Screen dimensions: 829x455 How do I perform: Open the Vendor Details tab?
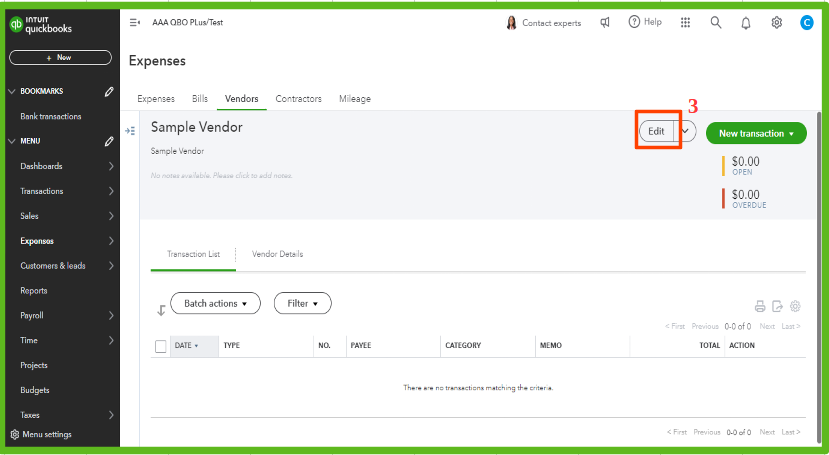click(x=278, y=254)
